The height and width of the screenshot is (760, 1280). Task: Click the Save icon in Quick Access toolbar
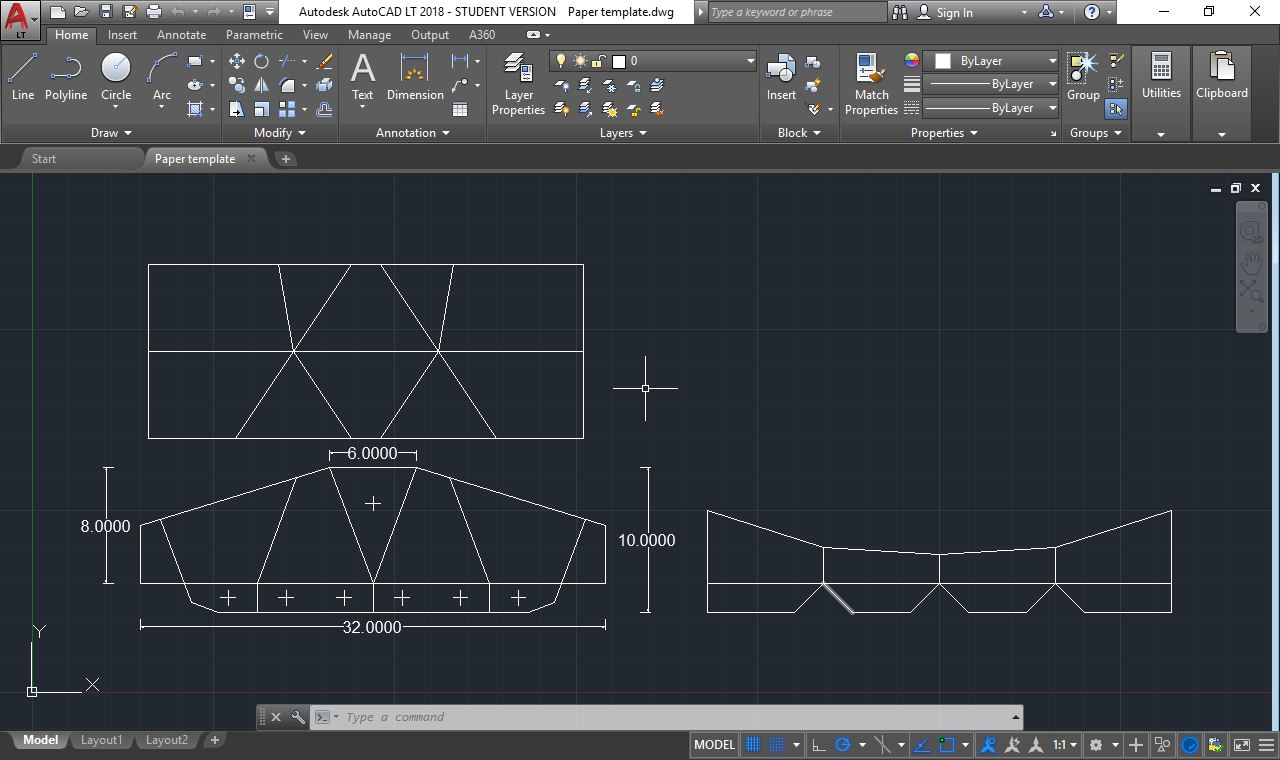[x=106, y=12]
